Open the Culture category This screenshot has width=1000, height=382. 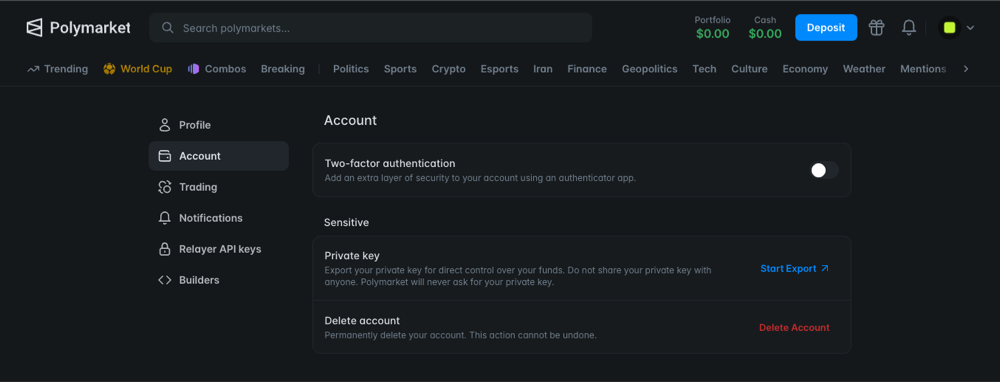[749, 69]
